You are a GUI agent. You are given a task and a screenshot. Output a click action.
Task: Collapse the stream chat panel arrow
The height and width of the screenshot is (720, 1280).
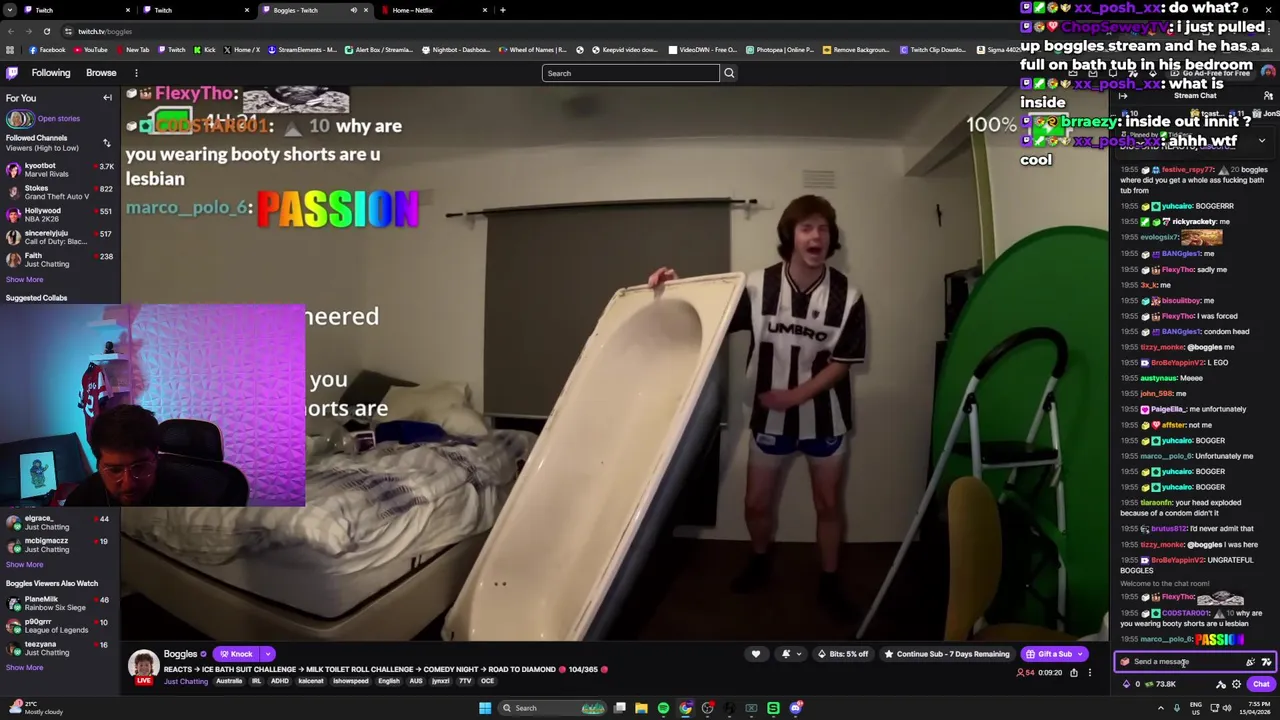(1123, 96)
